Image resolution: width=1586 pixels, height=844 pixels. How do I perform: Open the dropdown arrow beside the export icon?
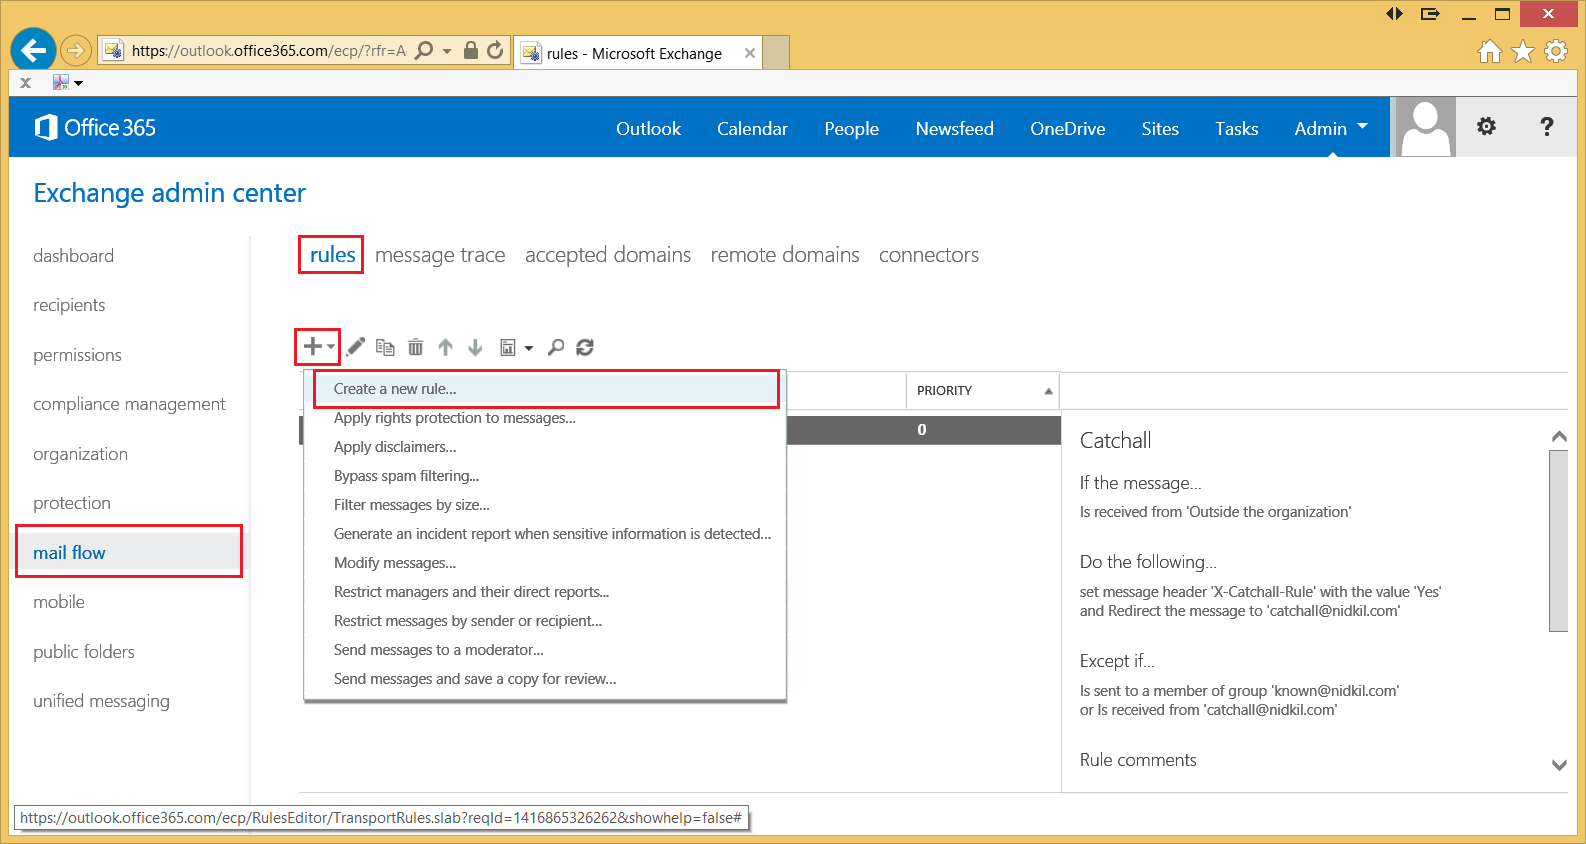coord(528,348)
